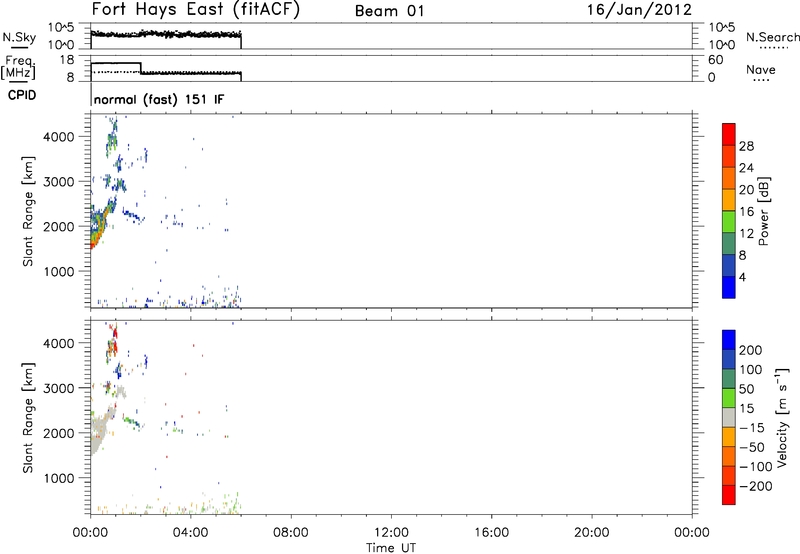Click the '16:00' time tick label
800x554 pixels.
click(491, 533)
